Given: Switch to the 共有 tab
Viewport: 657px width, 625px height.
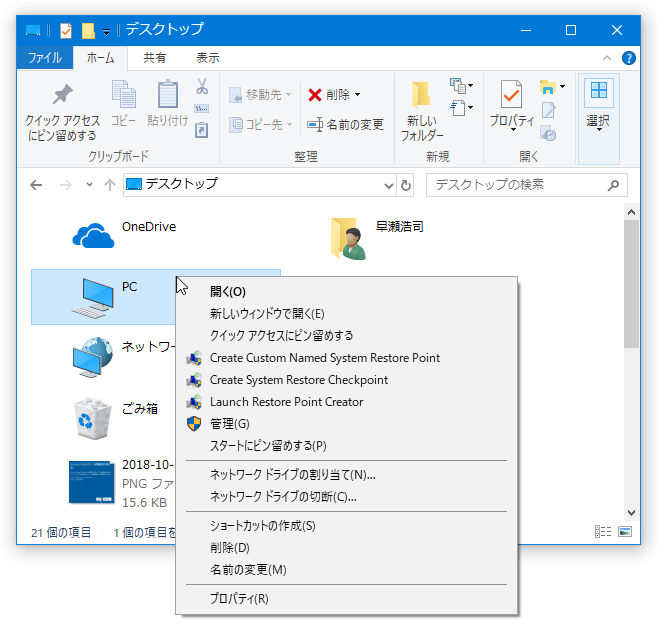Looking at the screenshot, I should [155, 57].
